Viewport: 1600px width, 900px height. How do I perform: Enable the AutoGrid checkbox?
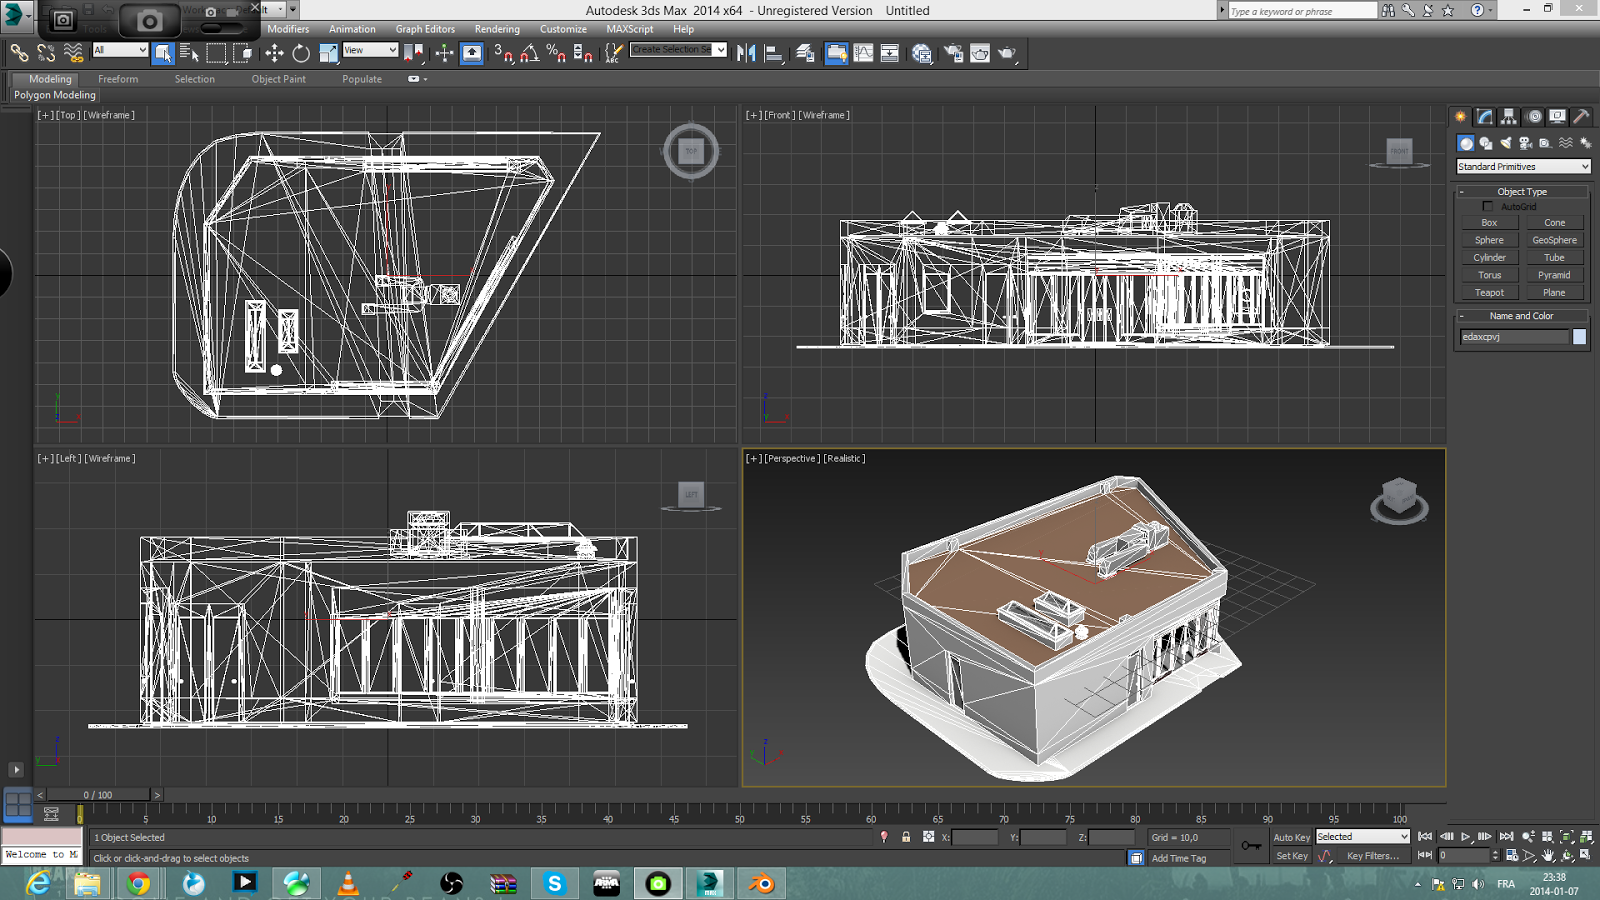(1487, 207)
